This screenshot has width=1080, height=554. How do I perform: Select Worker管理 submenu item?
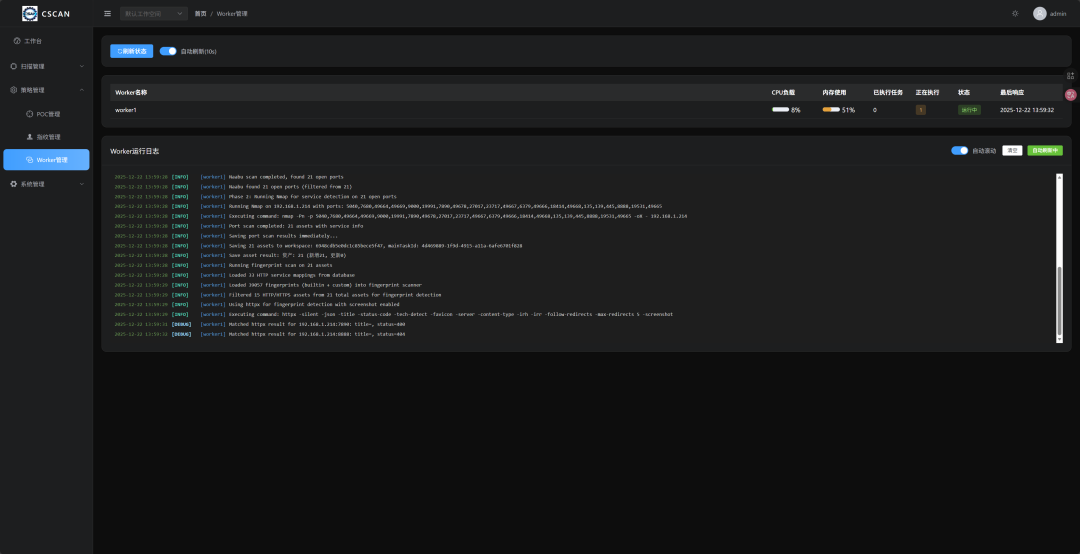[x=46, y=160]
